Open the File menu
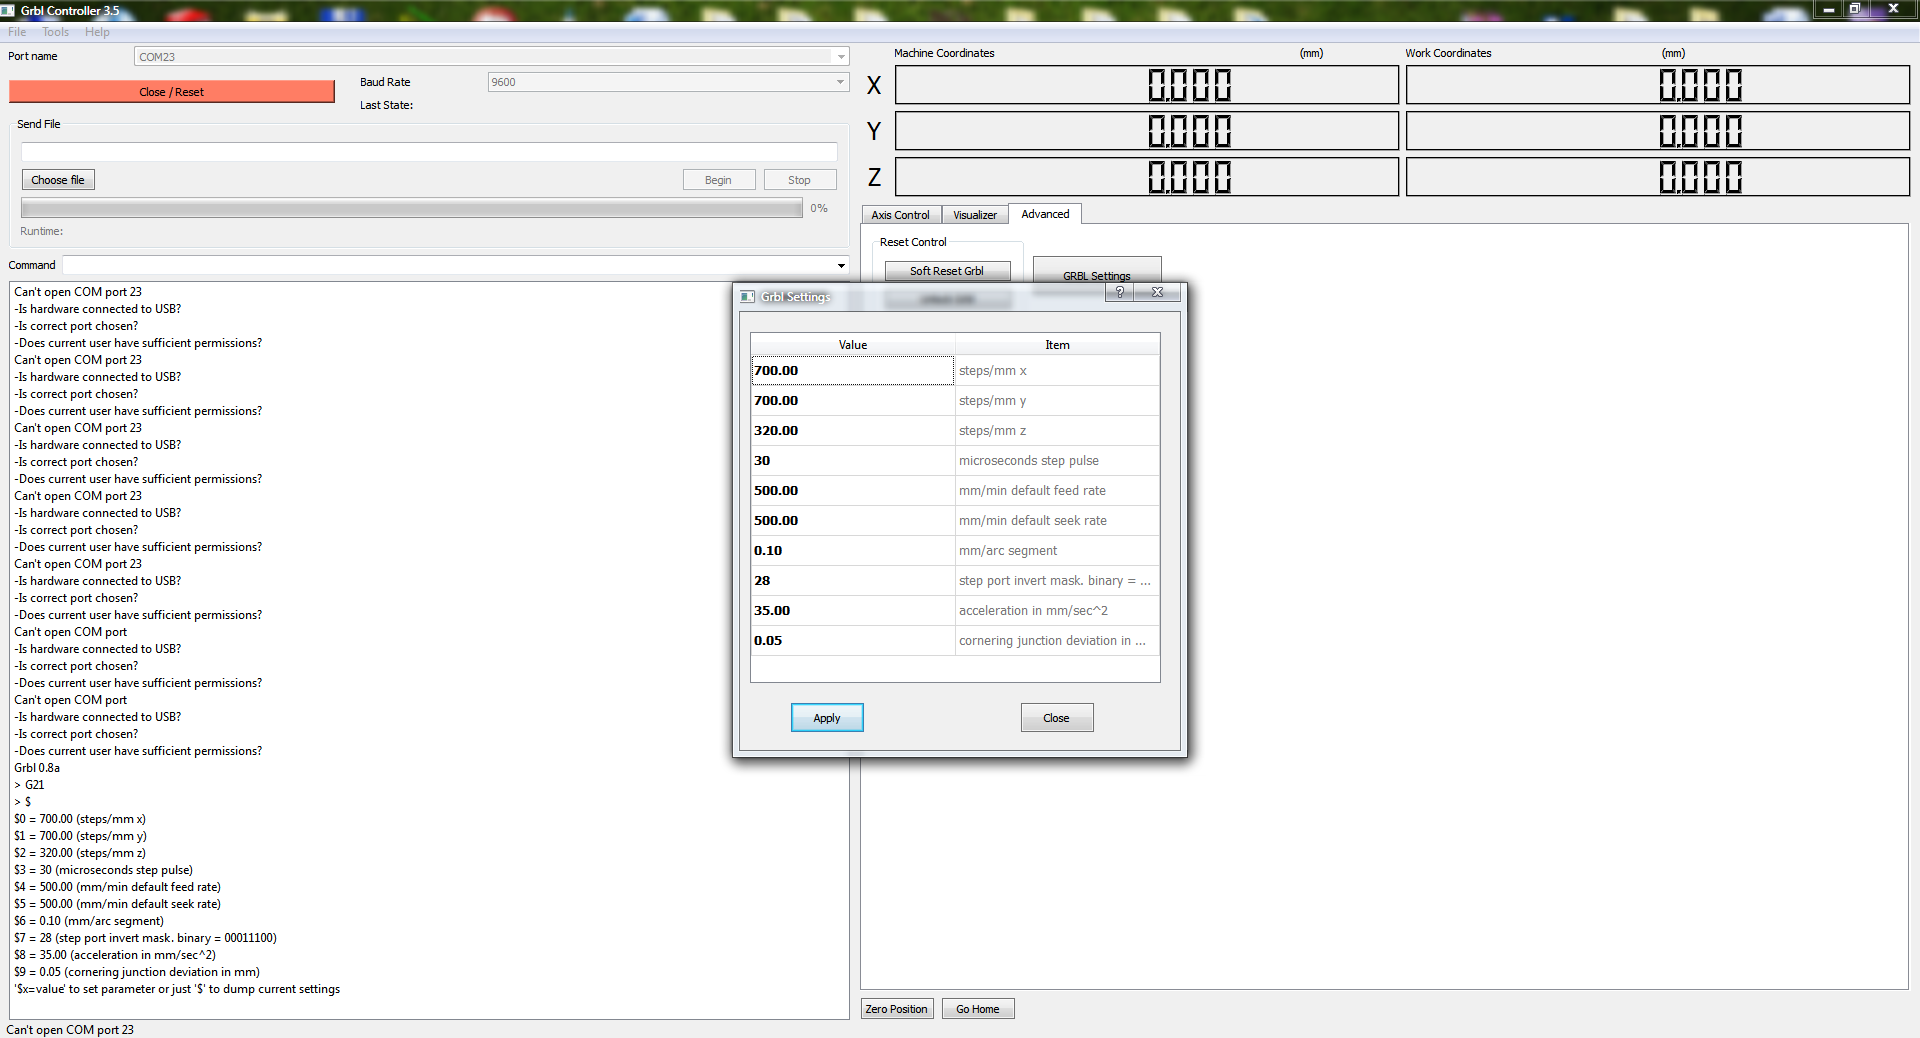 click(x=17, y=32)
